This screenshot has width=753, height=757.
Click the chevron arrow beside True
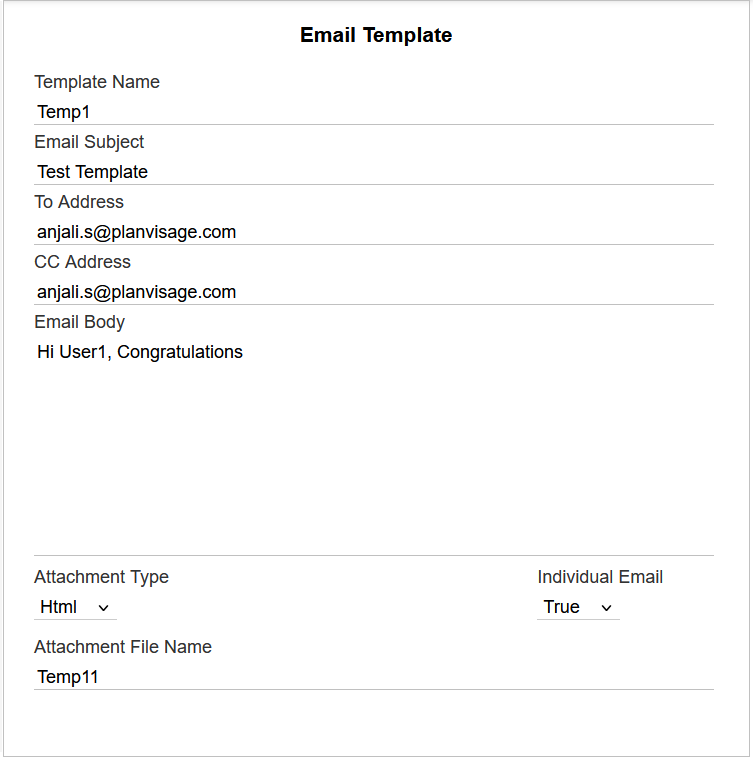click(607, 608)
